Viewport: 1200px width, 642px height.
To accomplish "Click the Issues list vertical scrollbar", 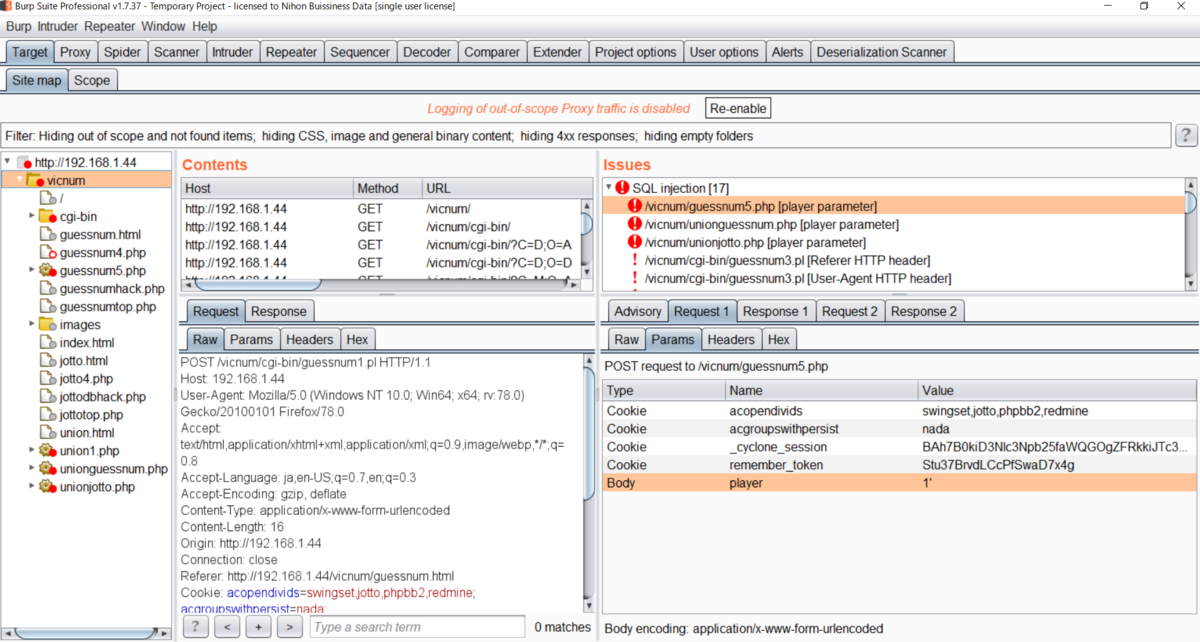I will (1190, 234).
